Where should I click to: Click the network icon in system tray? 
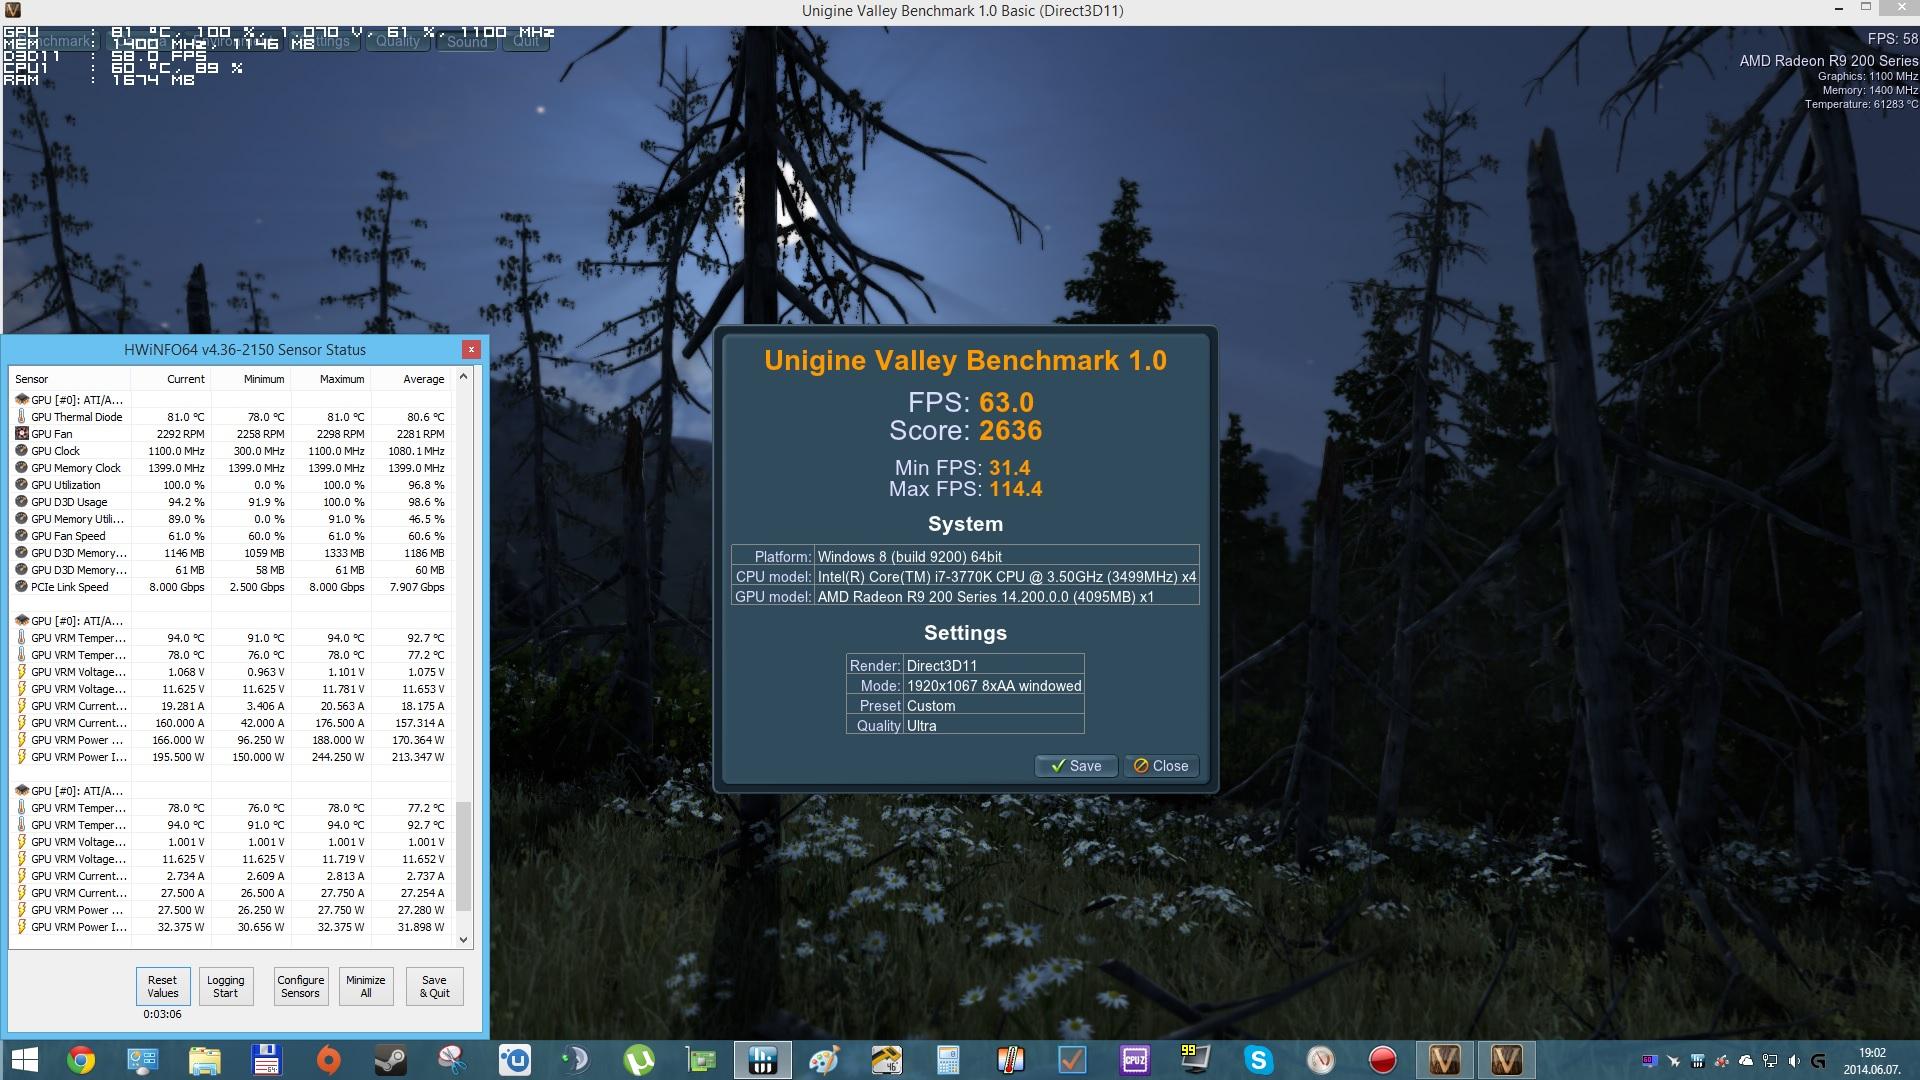pos(1771,1061)
